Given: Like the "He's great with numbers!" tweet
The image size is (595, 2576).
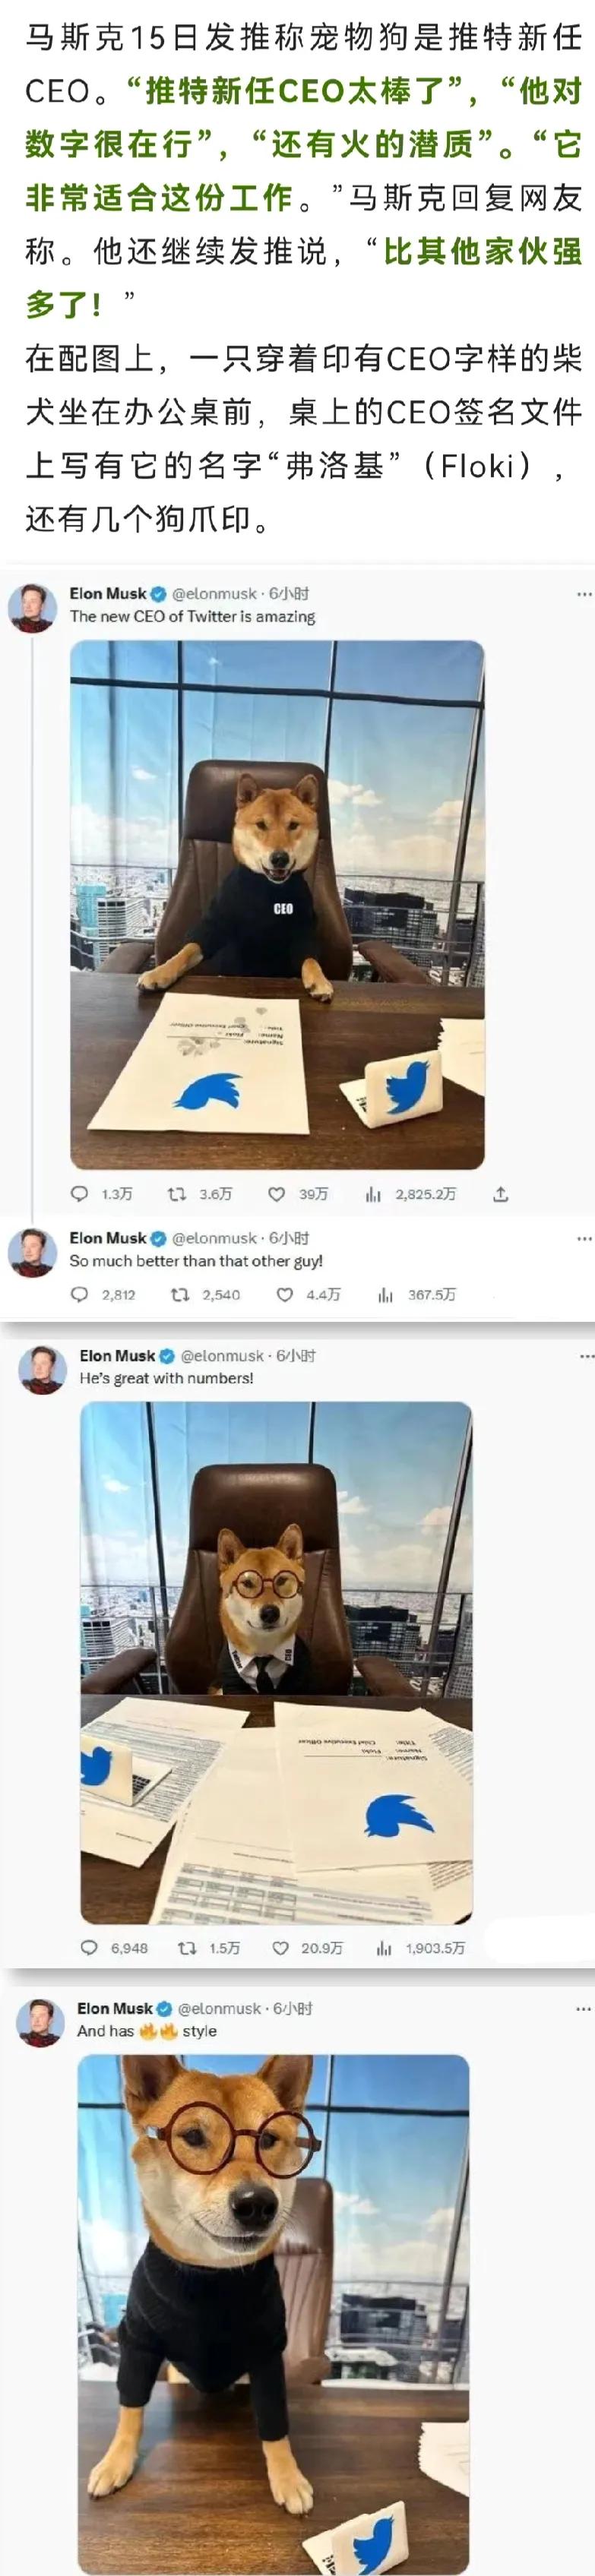Looking at the screenshot, I should 281,1947.
